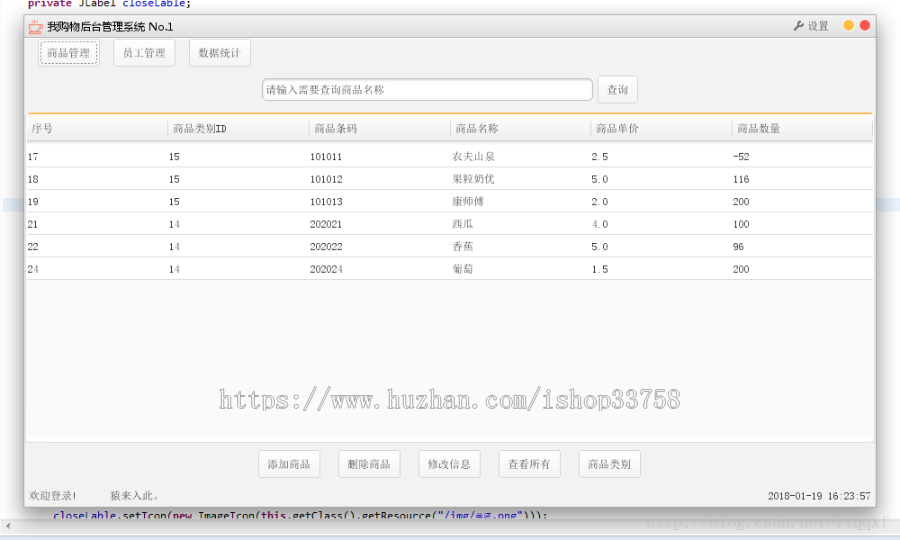Click serial number cell 24
The width and height of the screenshot is (900, 540).
(33, 269)
